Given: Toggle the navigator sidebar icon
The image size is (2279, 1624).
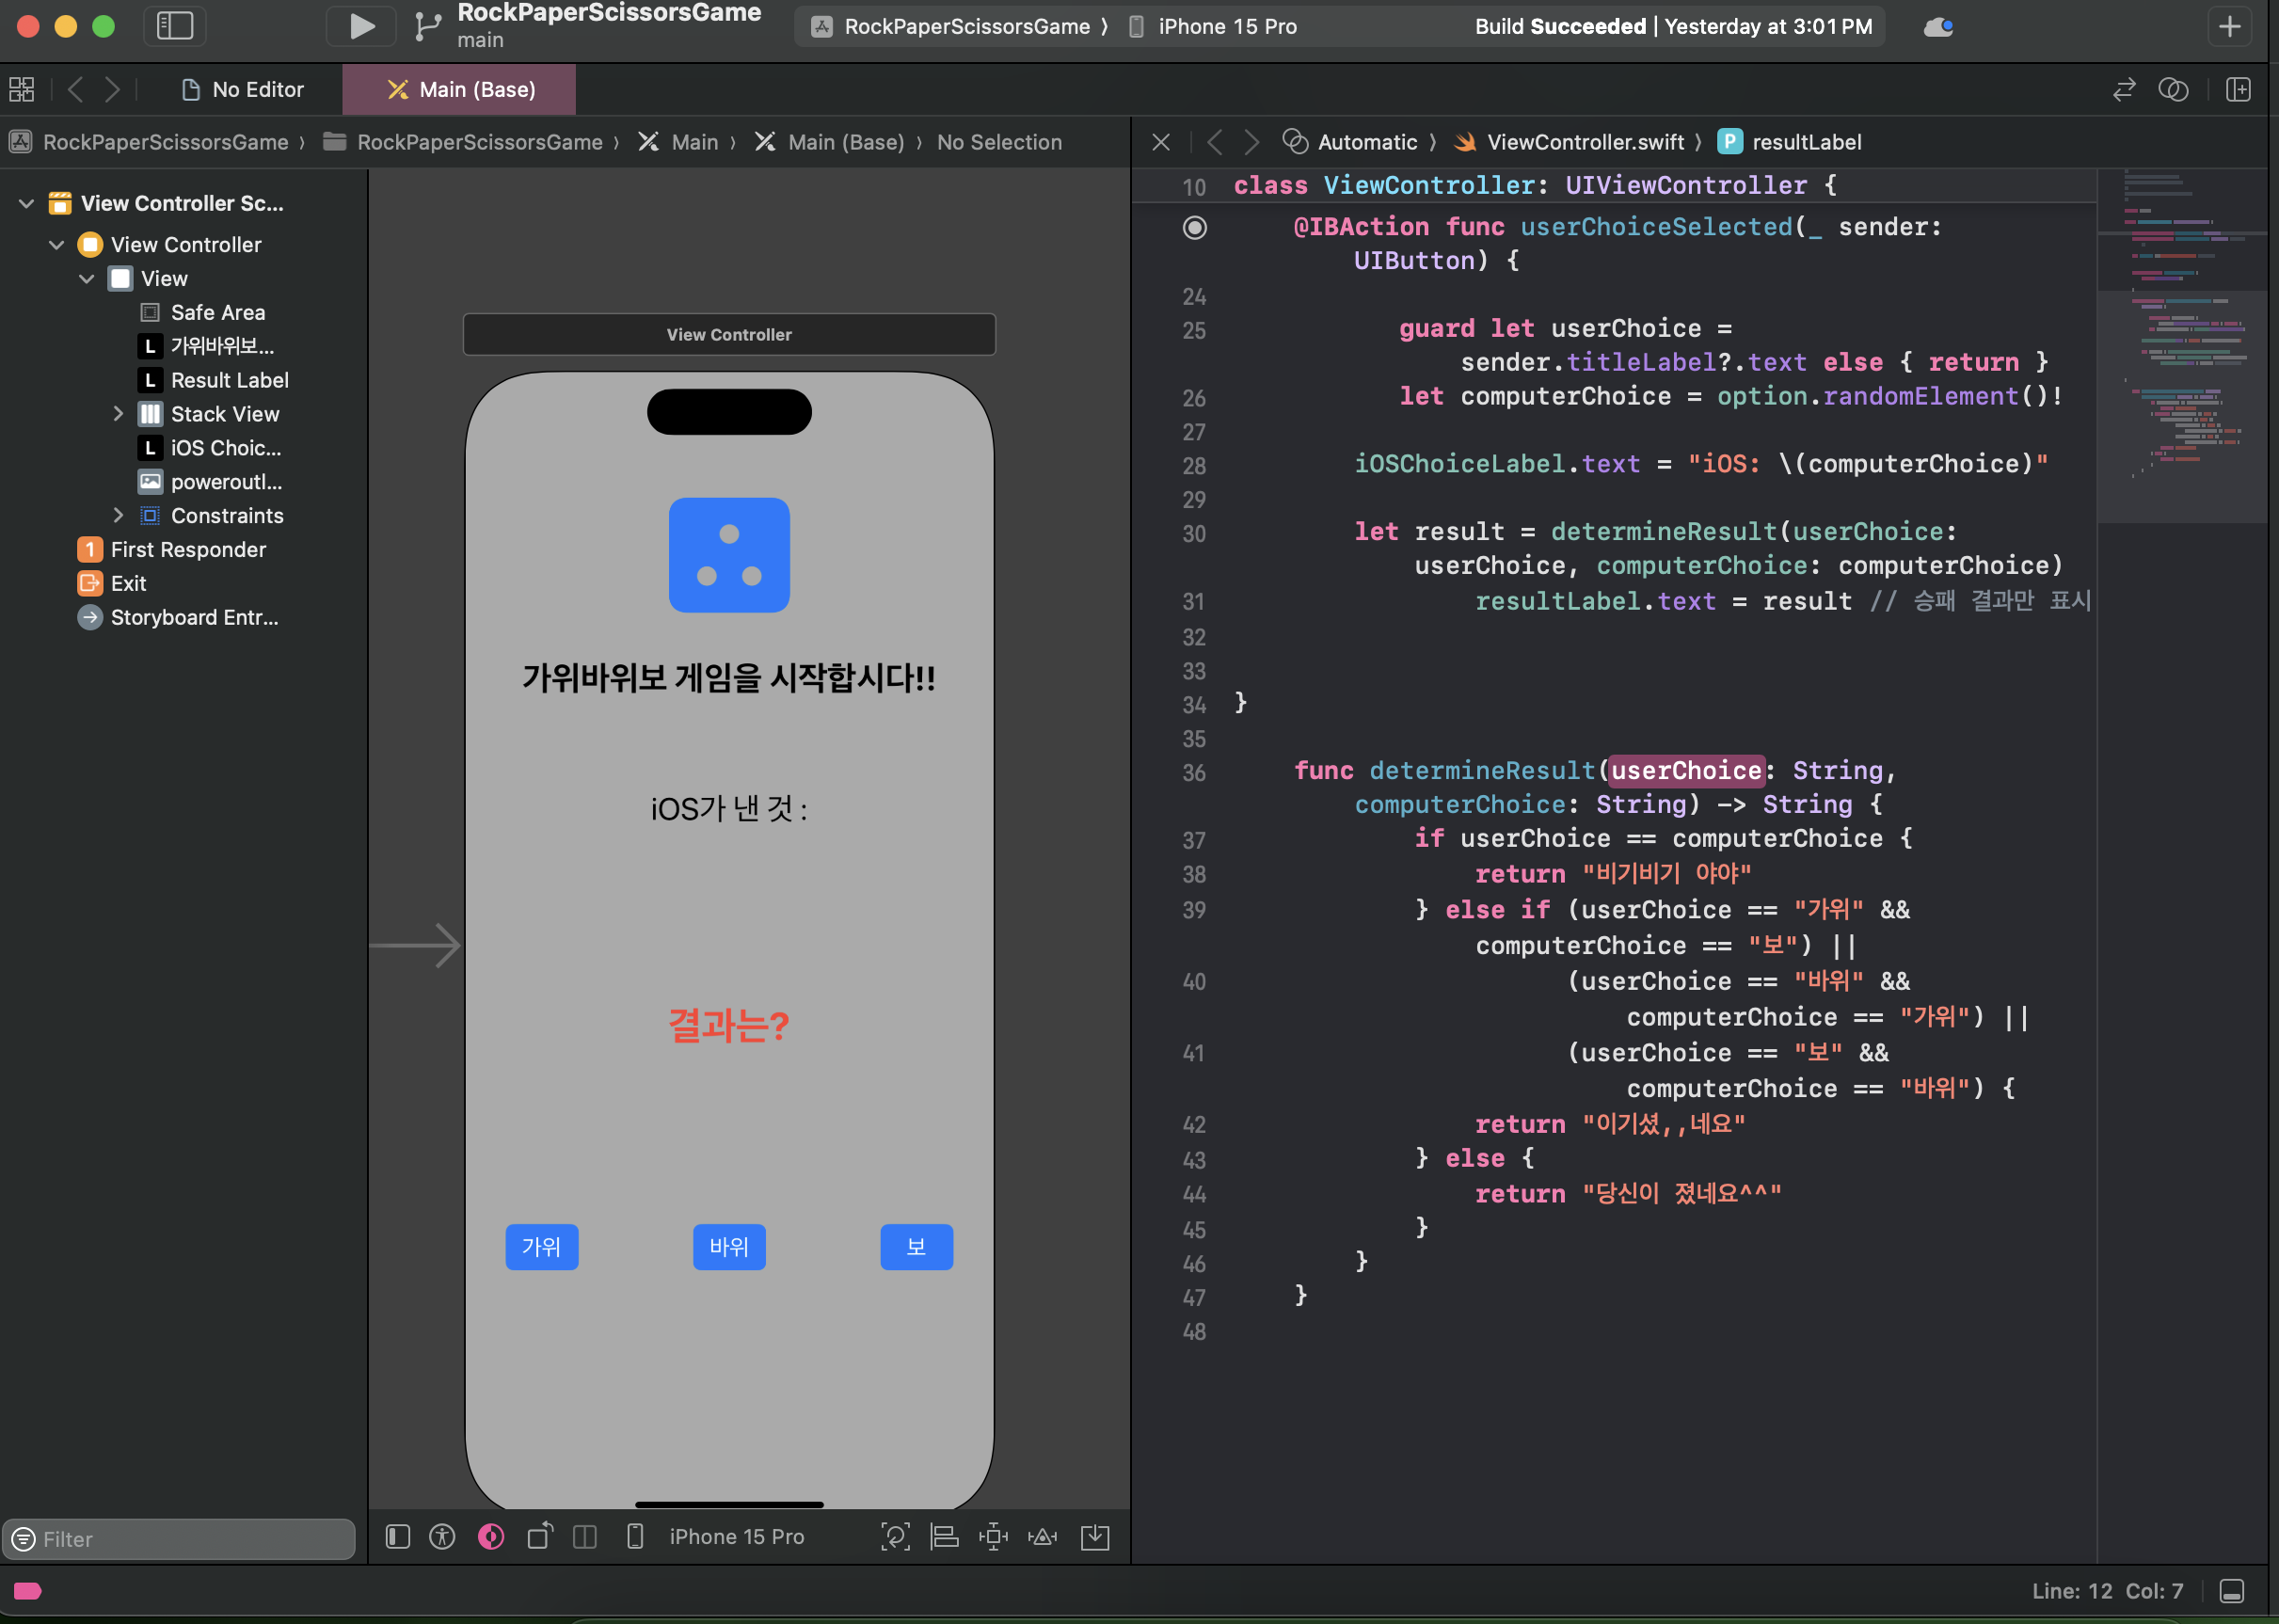Looking at the screenshot, I should [175, 26].
